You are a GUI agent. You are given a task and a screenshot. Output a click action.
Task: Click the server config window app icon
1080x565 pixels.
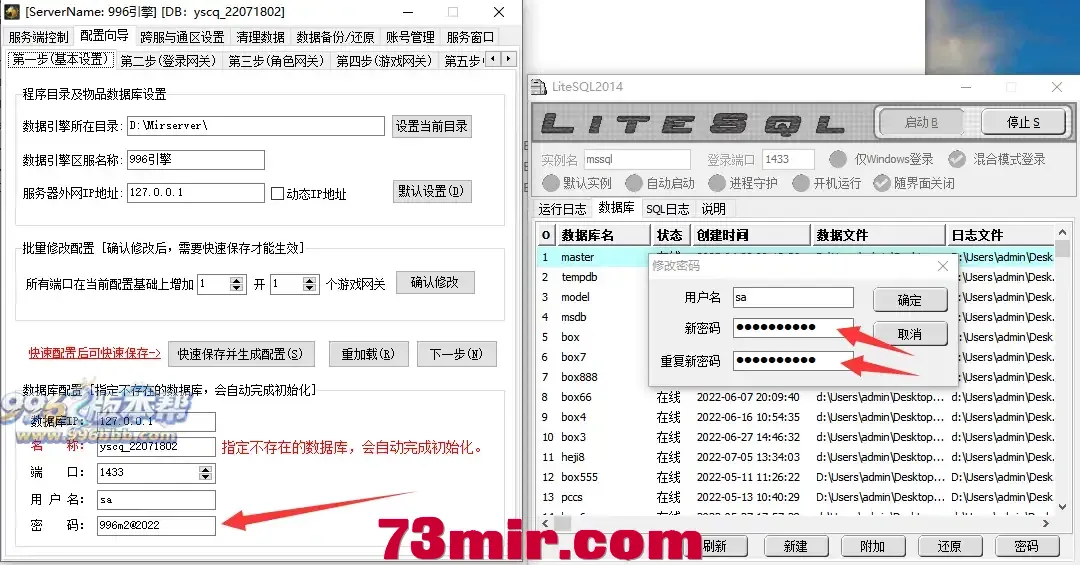(x=11, y=12)
